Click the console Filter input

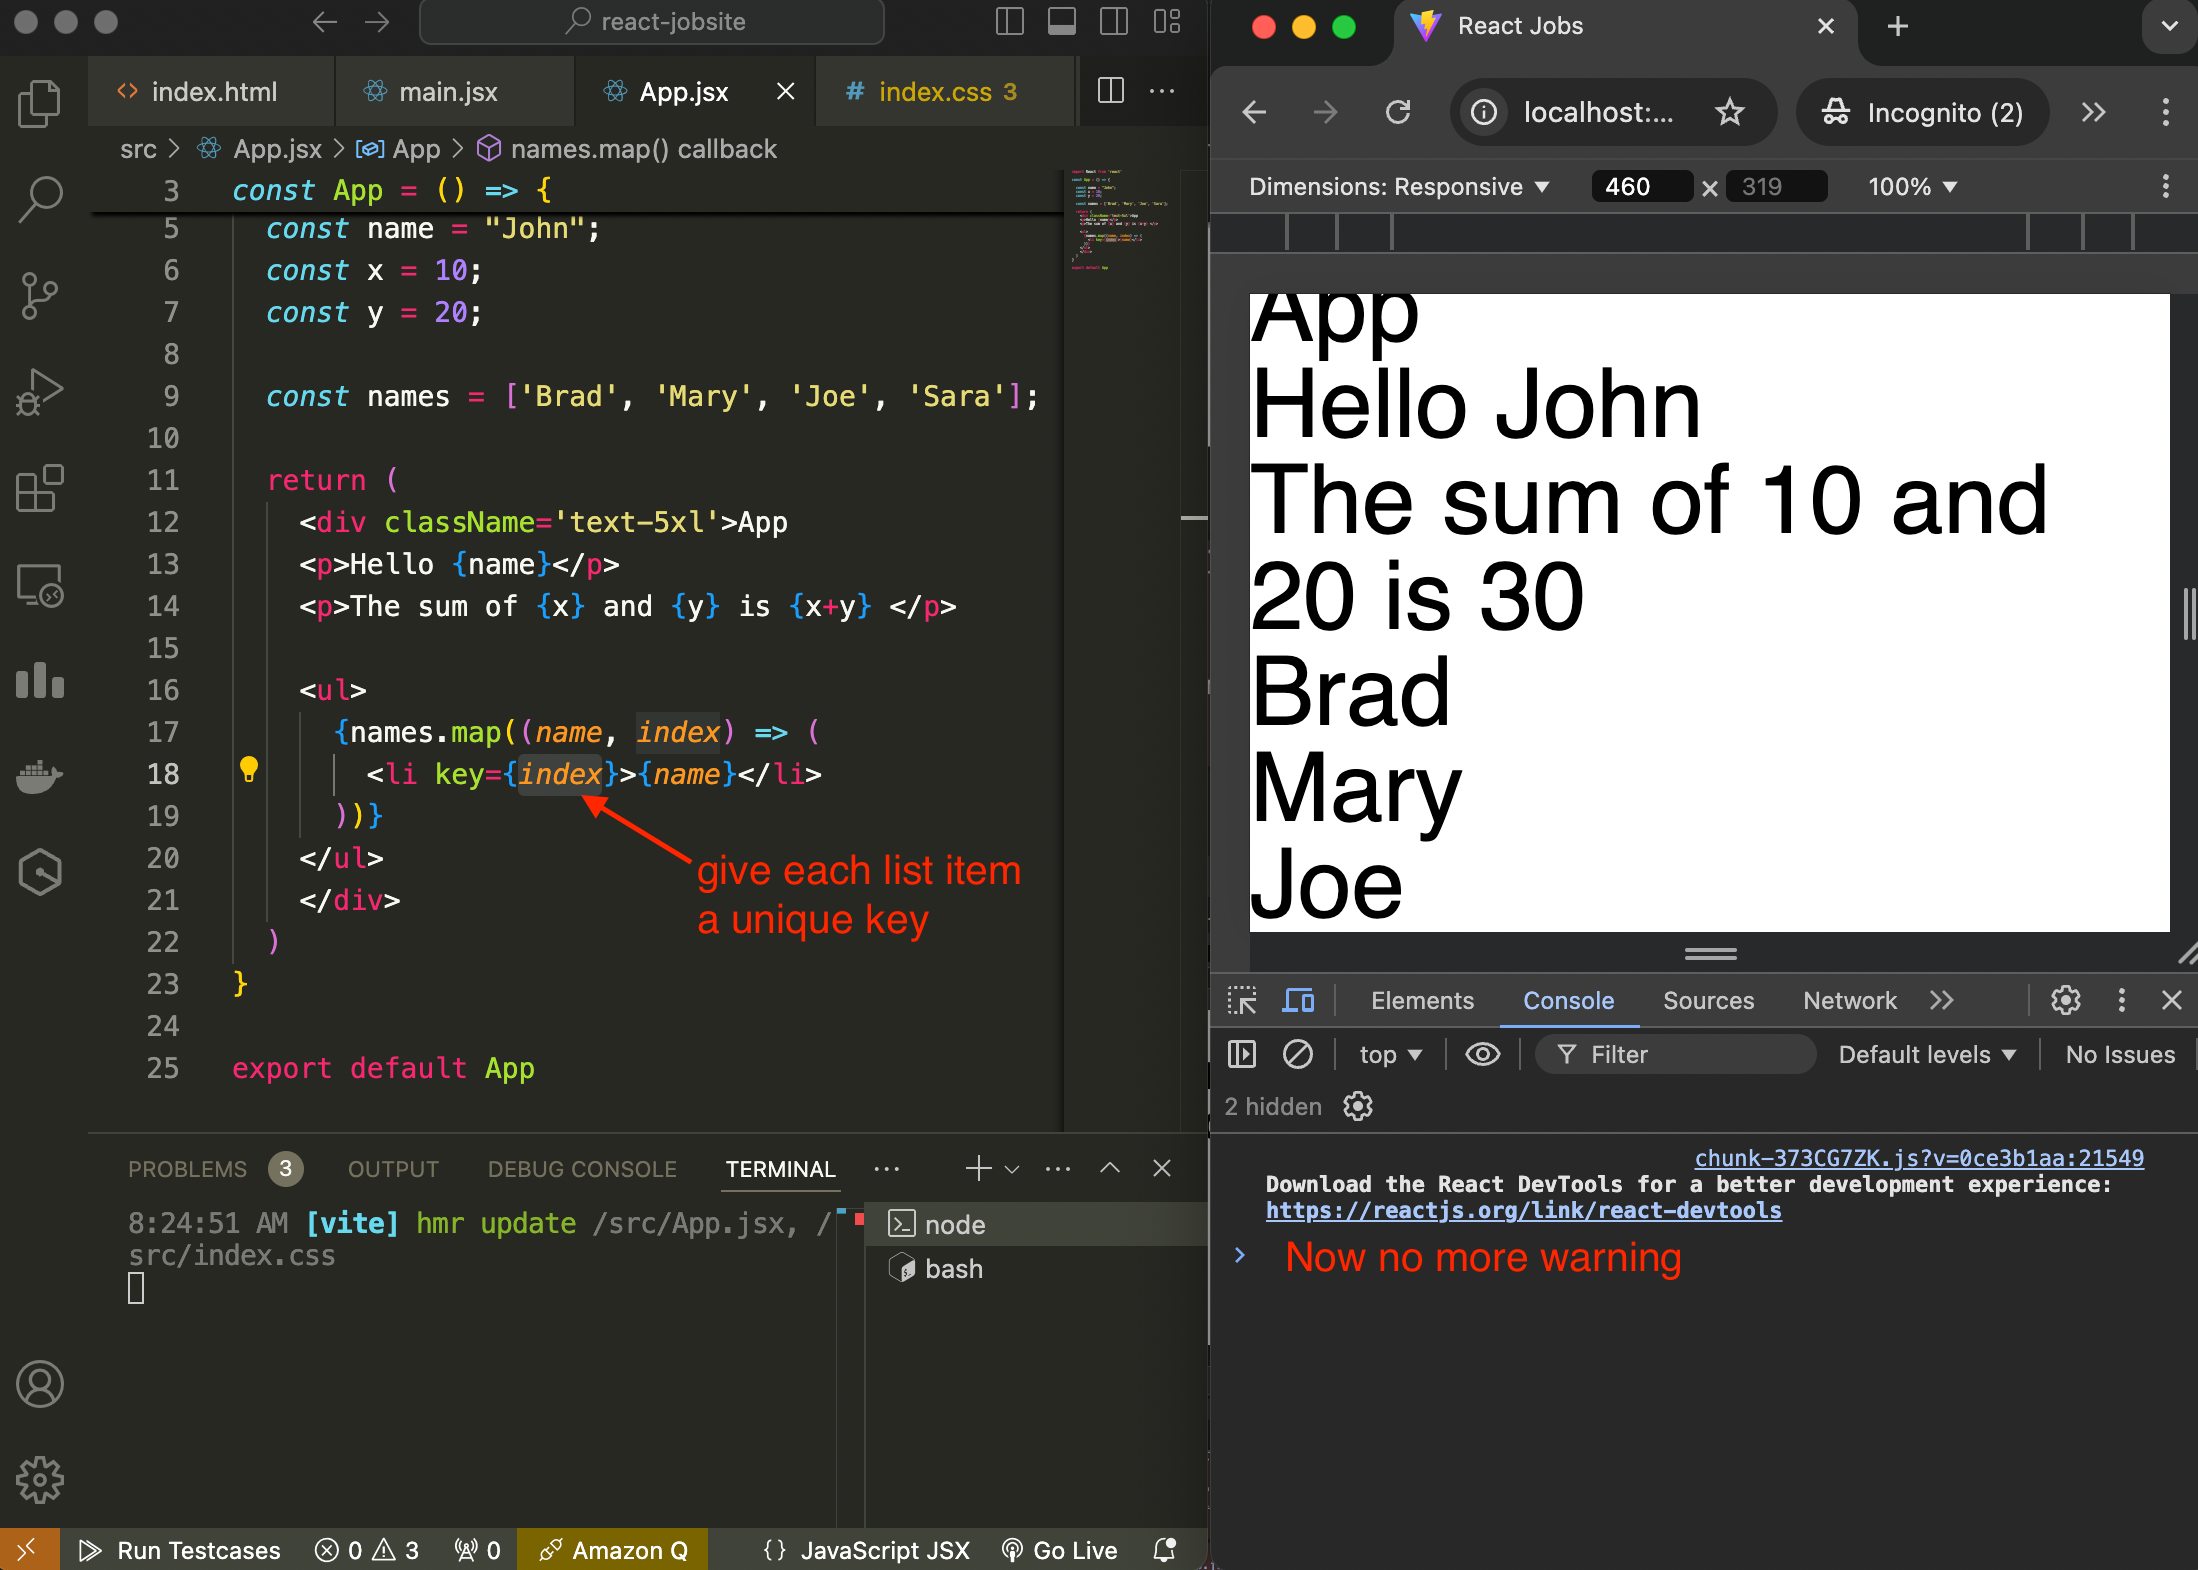pos(1676,1054)
